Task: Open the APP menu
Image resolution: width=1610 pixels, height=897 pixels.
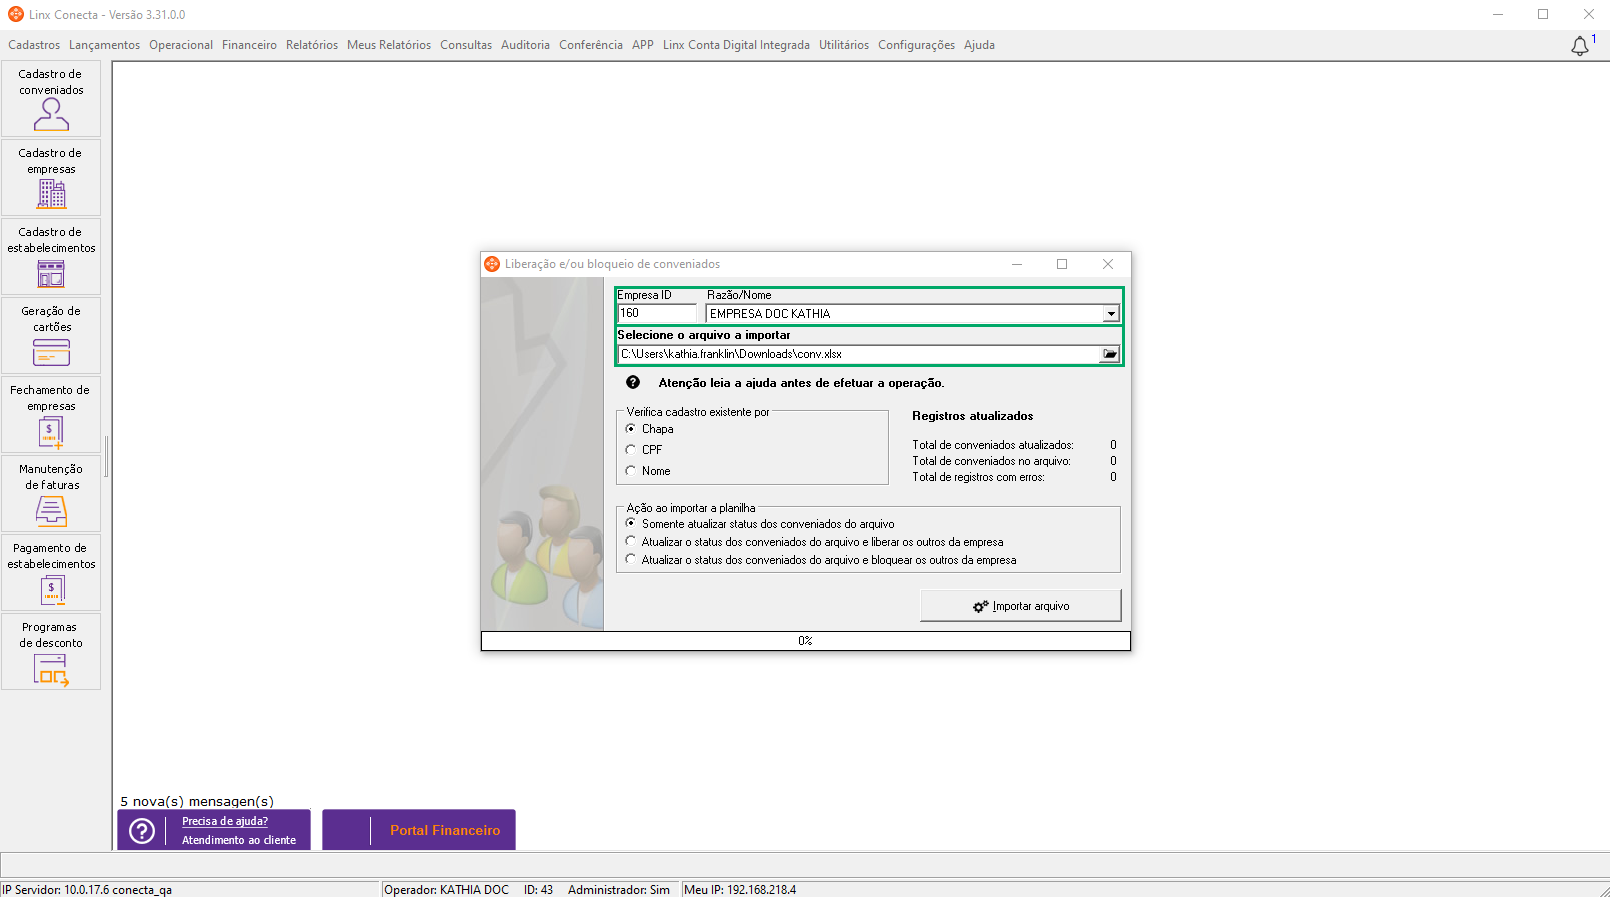Action: (x=643, y=45)
